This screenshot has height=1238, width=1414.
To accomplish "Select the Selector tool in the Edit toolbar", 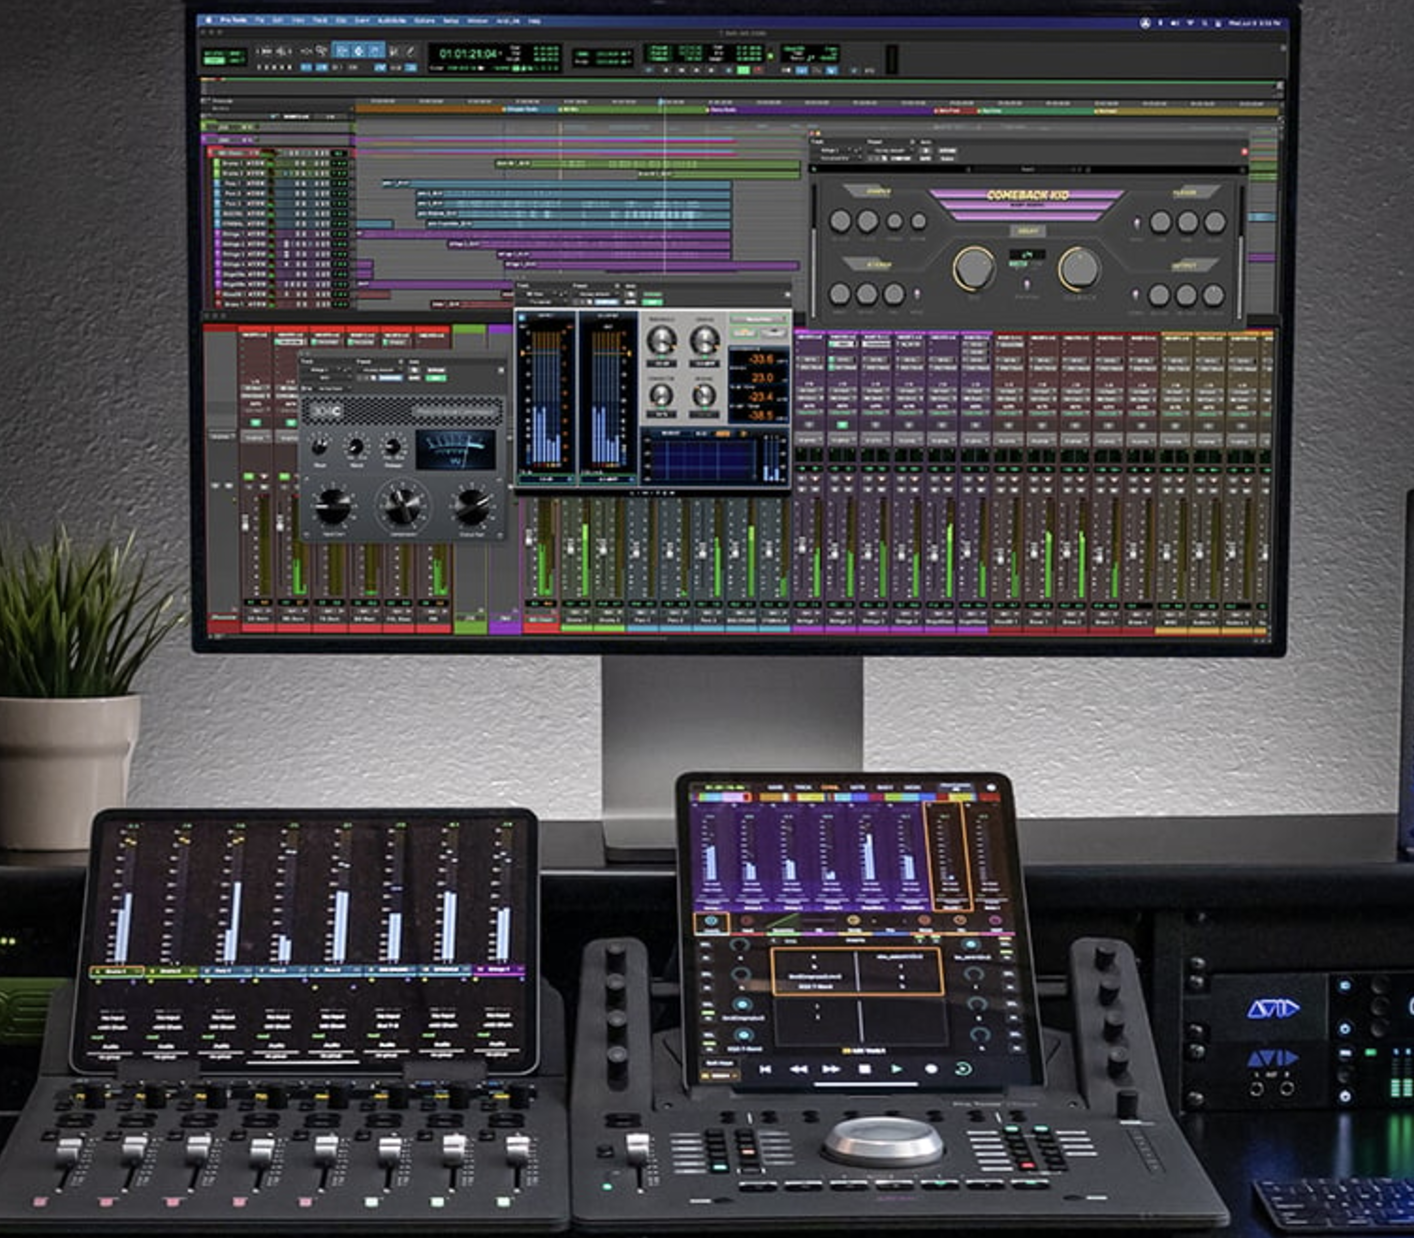I will tap(359, 50).
